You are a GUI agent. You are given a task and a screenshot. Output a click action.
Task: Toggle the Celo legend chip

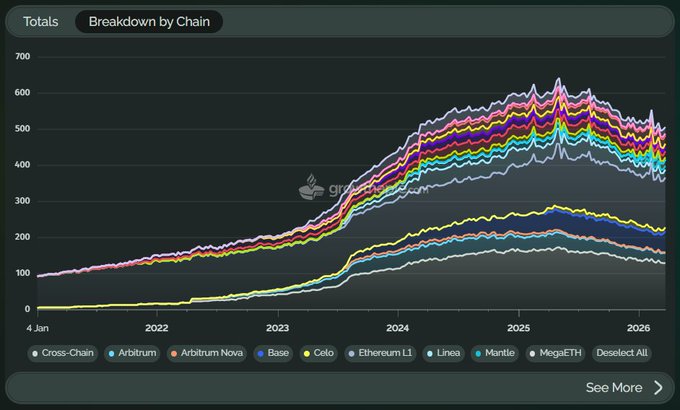(x=319, y=353)
